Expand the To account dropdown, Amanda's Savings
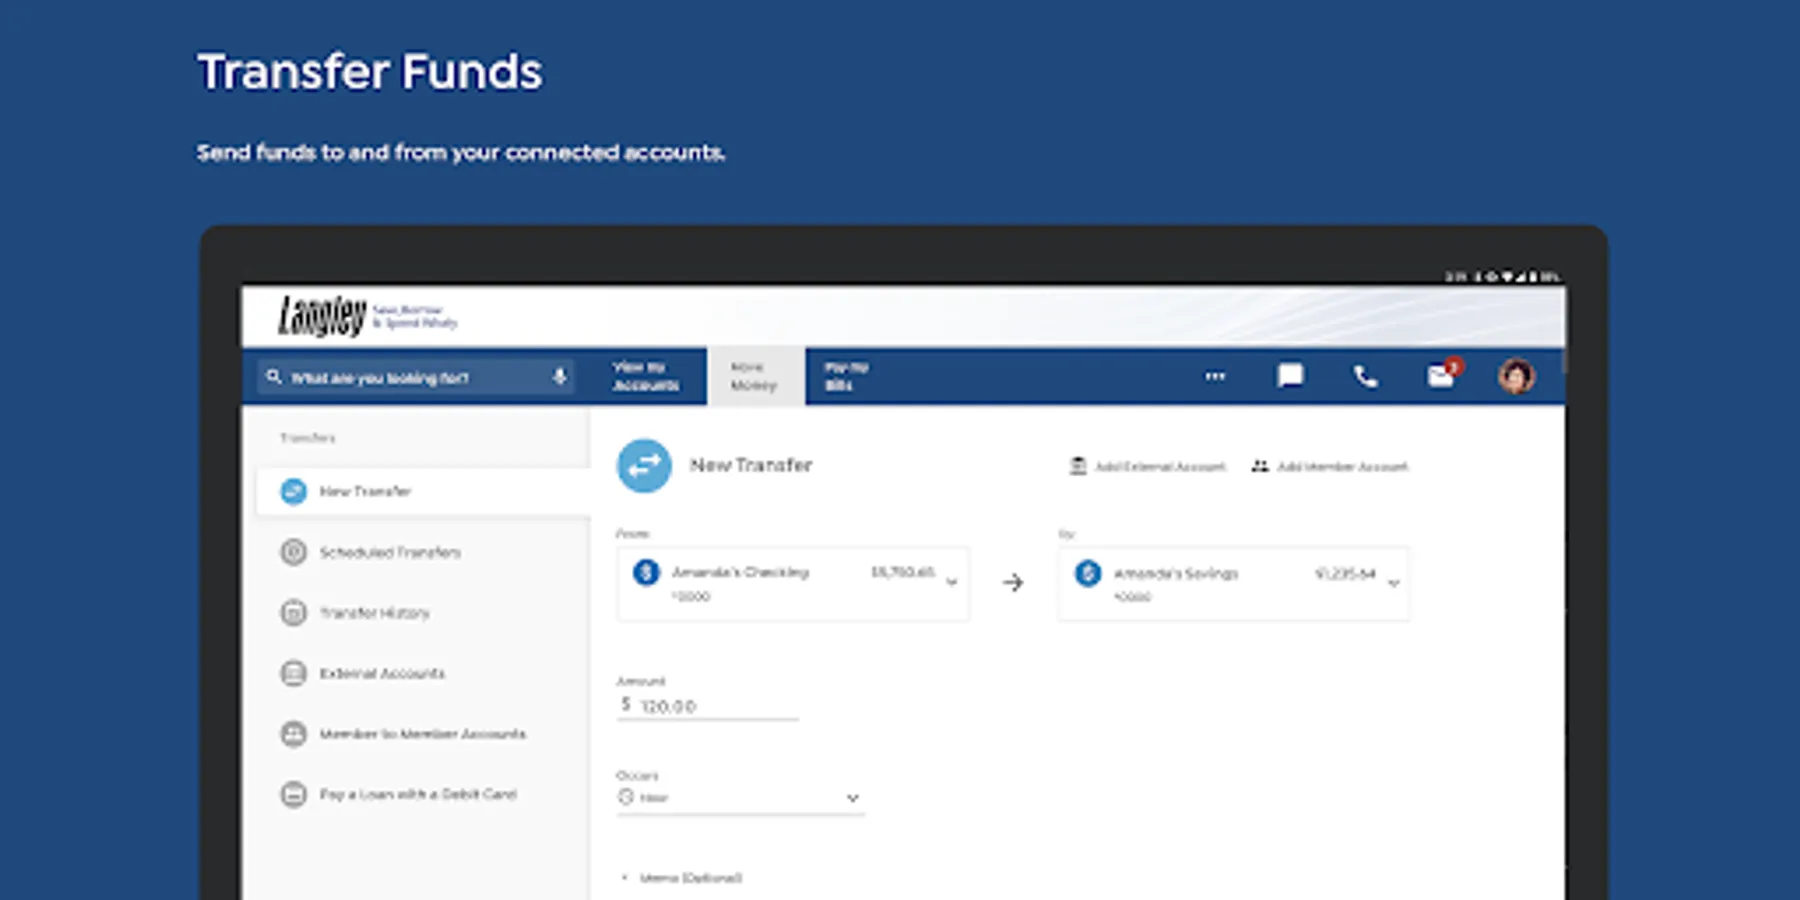 click(x=1234, y=583)
